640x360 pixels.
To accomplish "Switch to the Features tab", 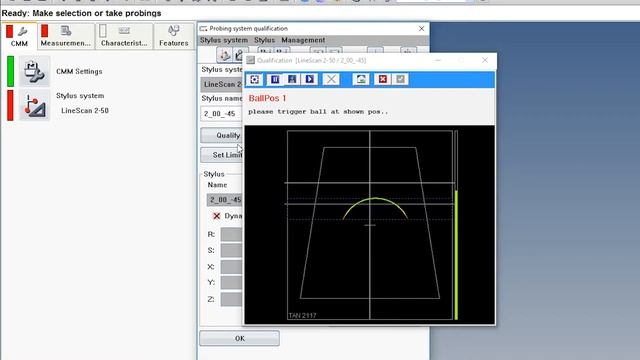I will coord(174,36).
